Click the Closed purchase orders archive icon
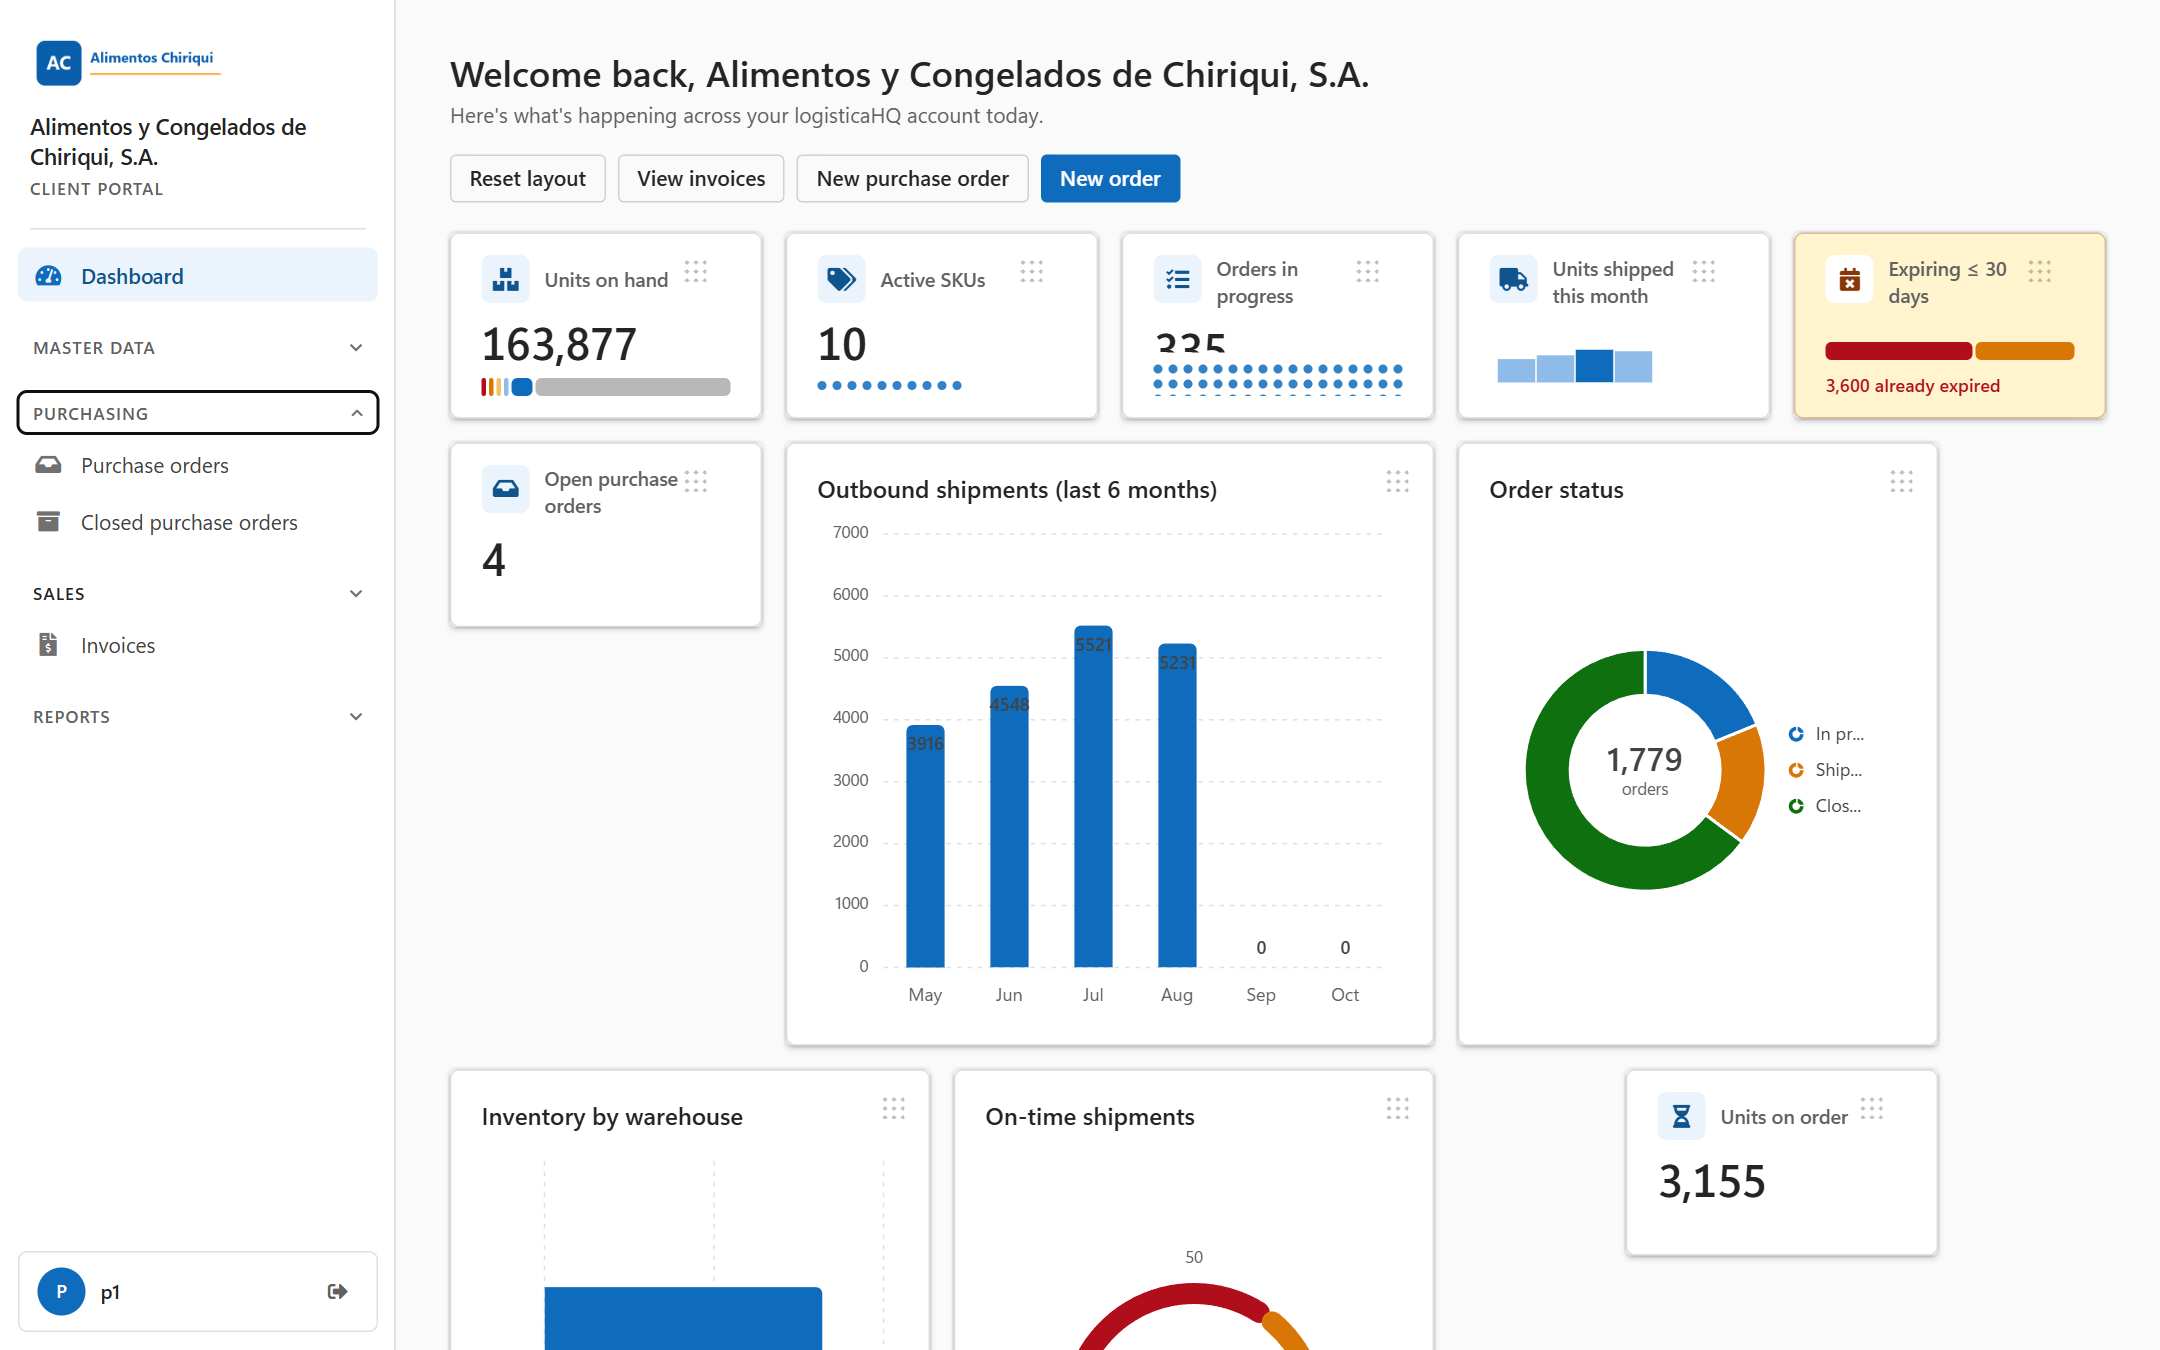The width and height of the screenshot is (2160, 1350). [48, 522]
